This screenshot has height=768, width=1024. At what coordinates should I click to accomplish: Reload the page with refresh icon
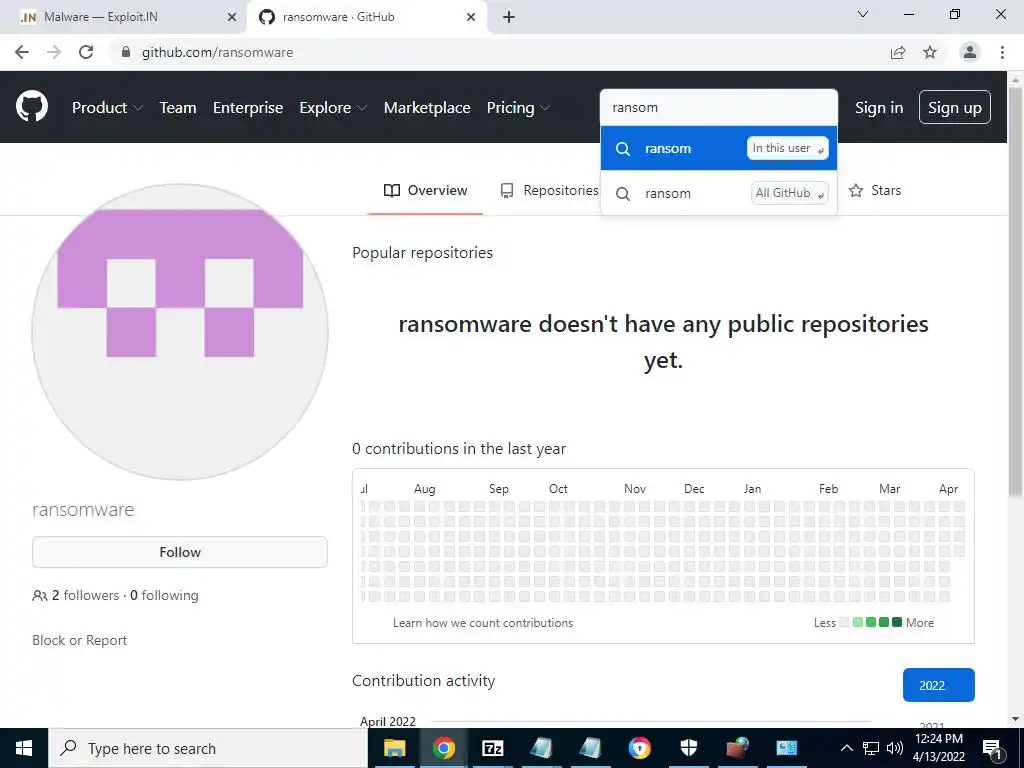(x=86, y=52)
